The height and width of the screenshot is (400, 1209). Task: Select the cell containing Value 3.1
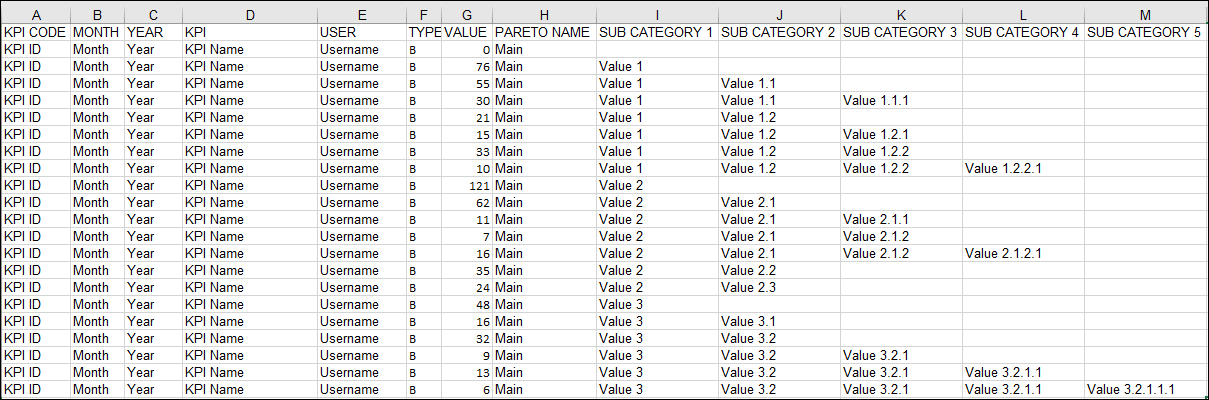(x=779, y=321)
